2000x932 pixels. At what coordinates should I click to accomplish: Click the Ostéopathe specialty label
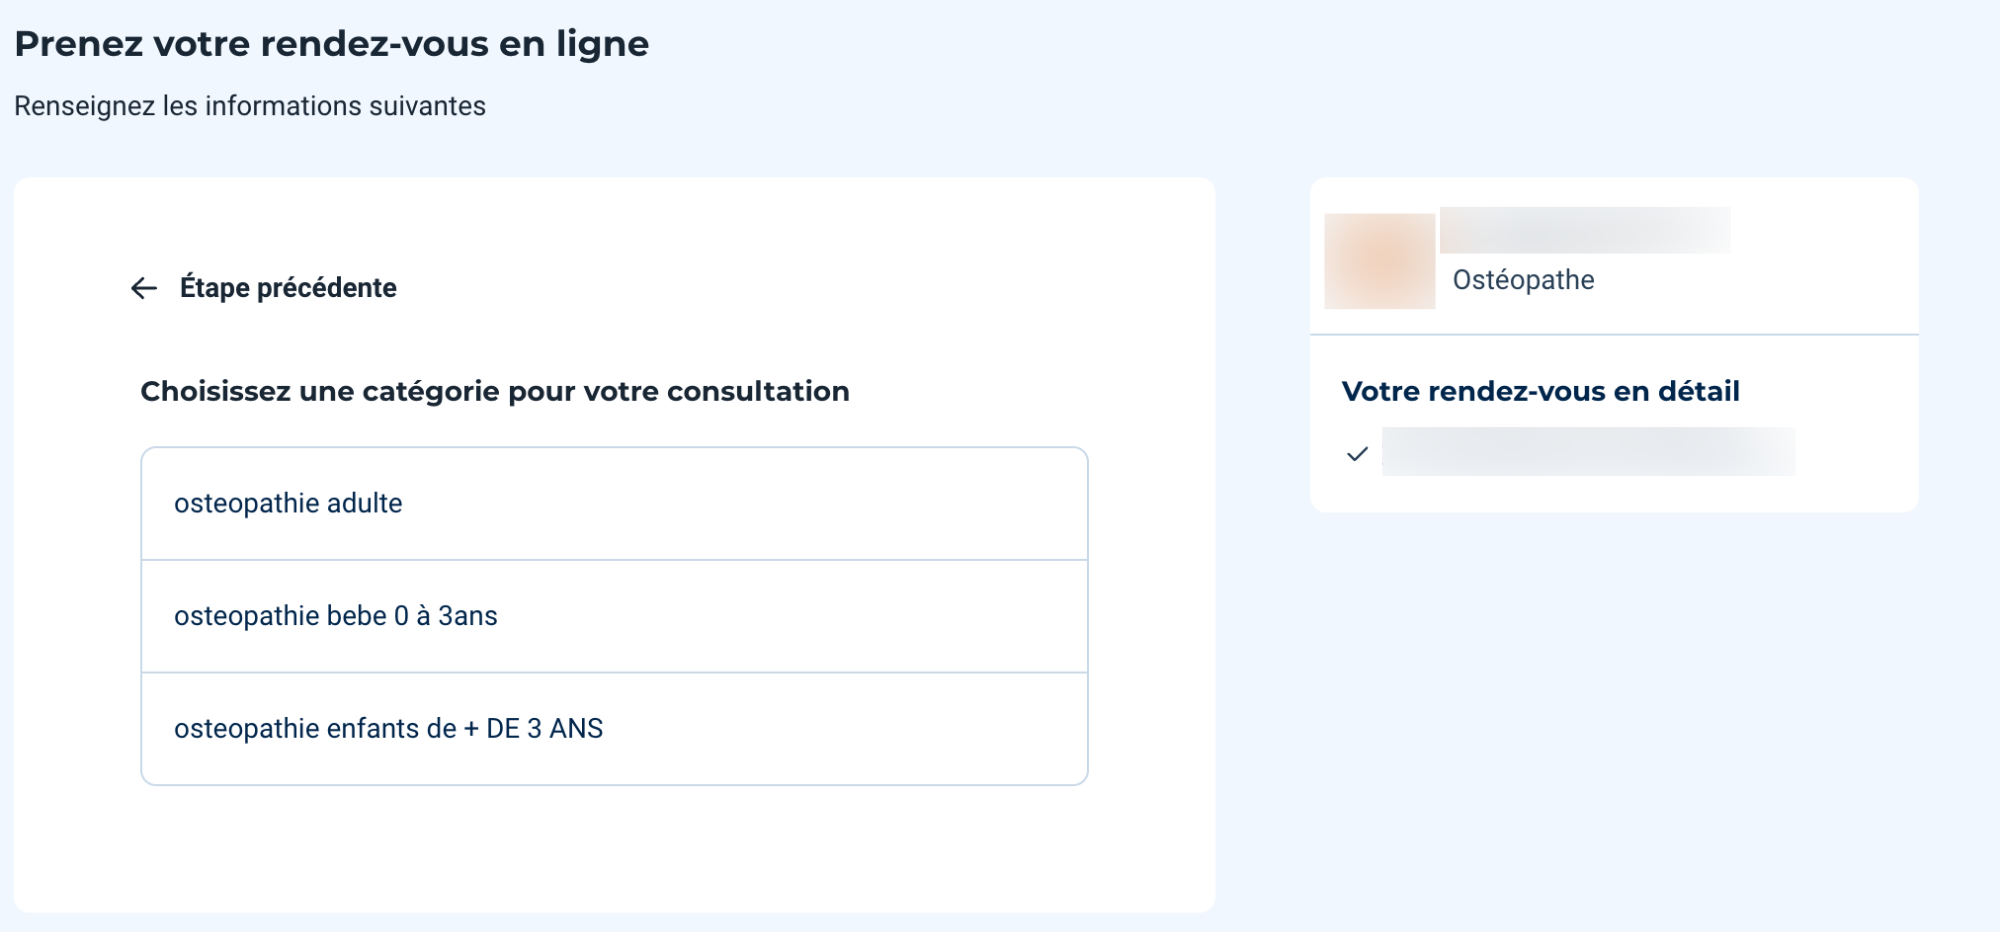coord(1523,280)
